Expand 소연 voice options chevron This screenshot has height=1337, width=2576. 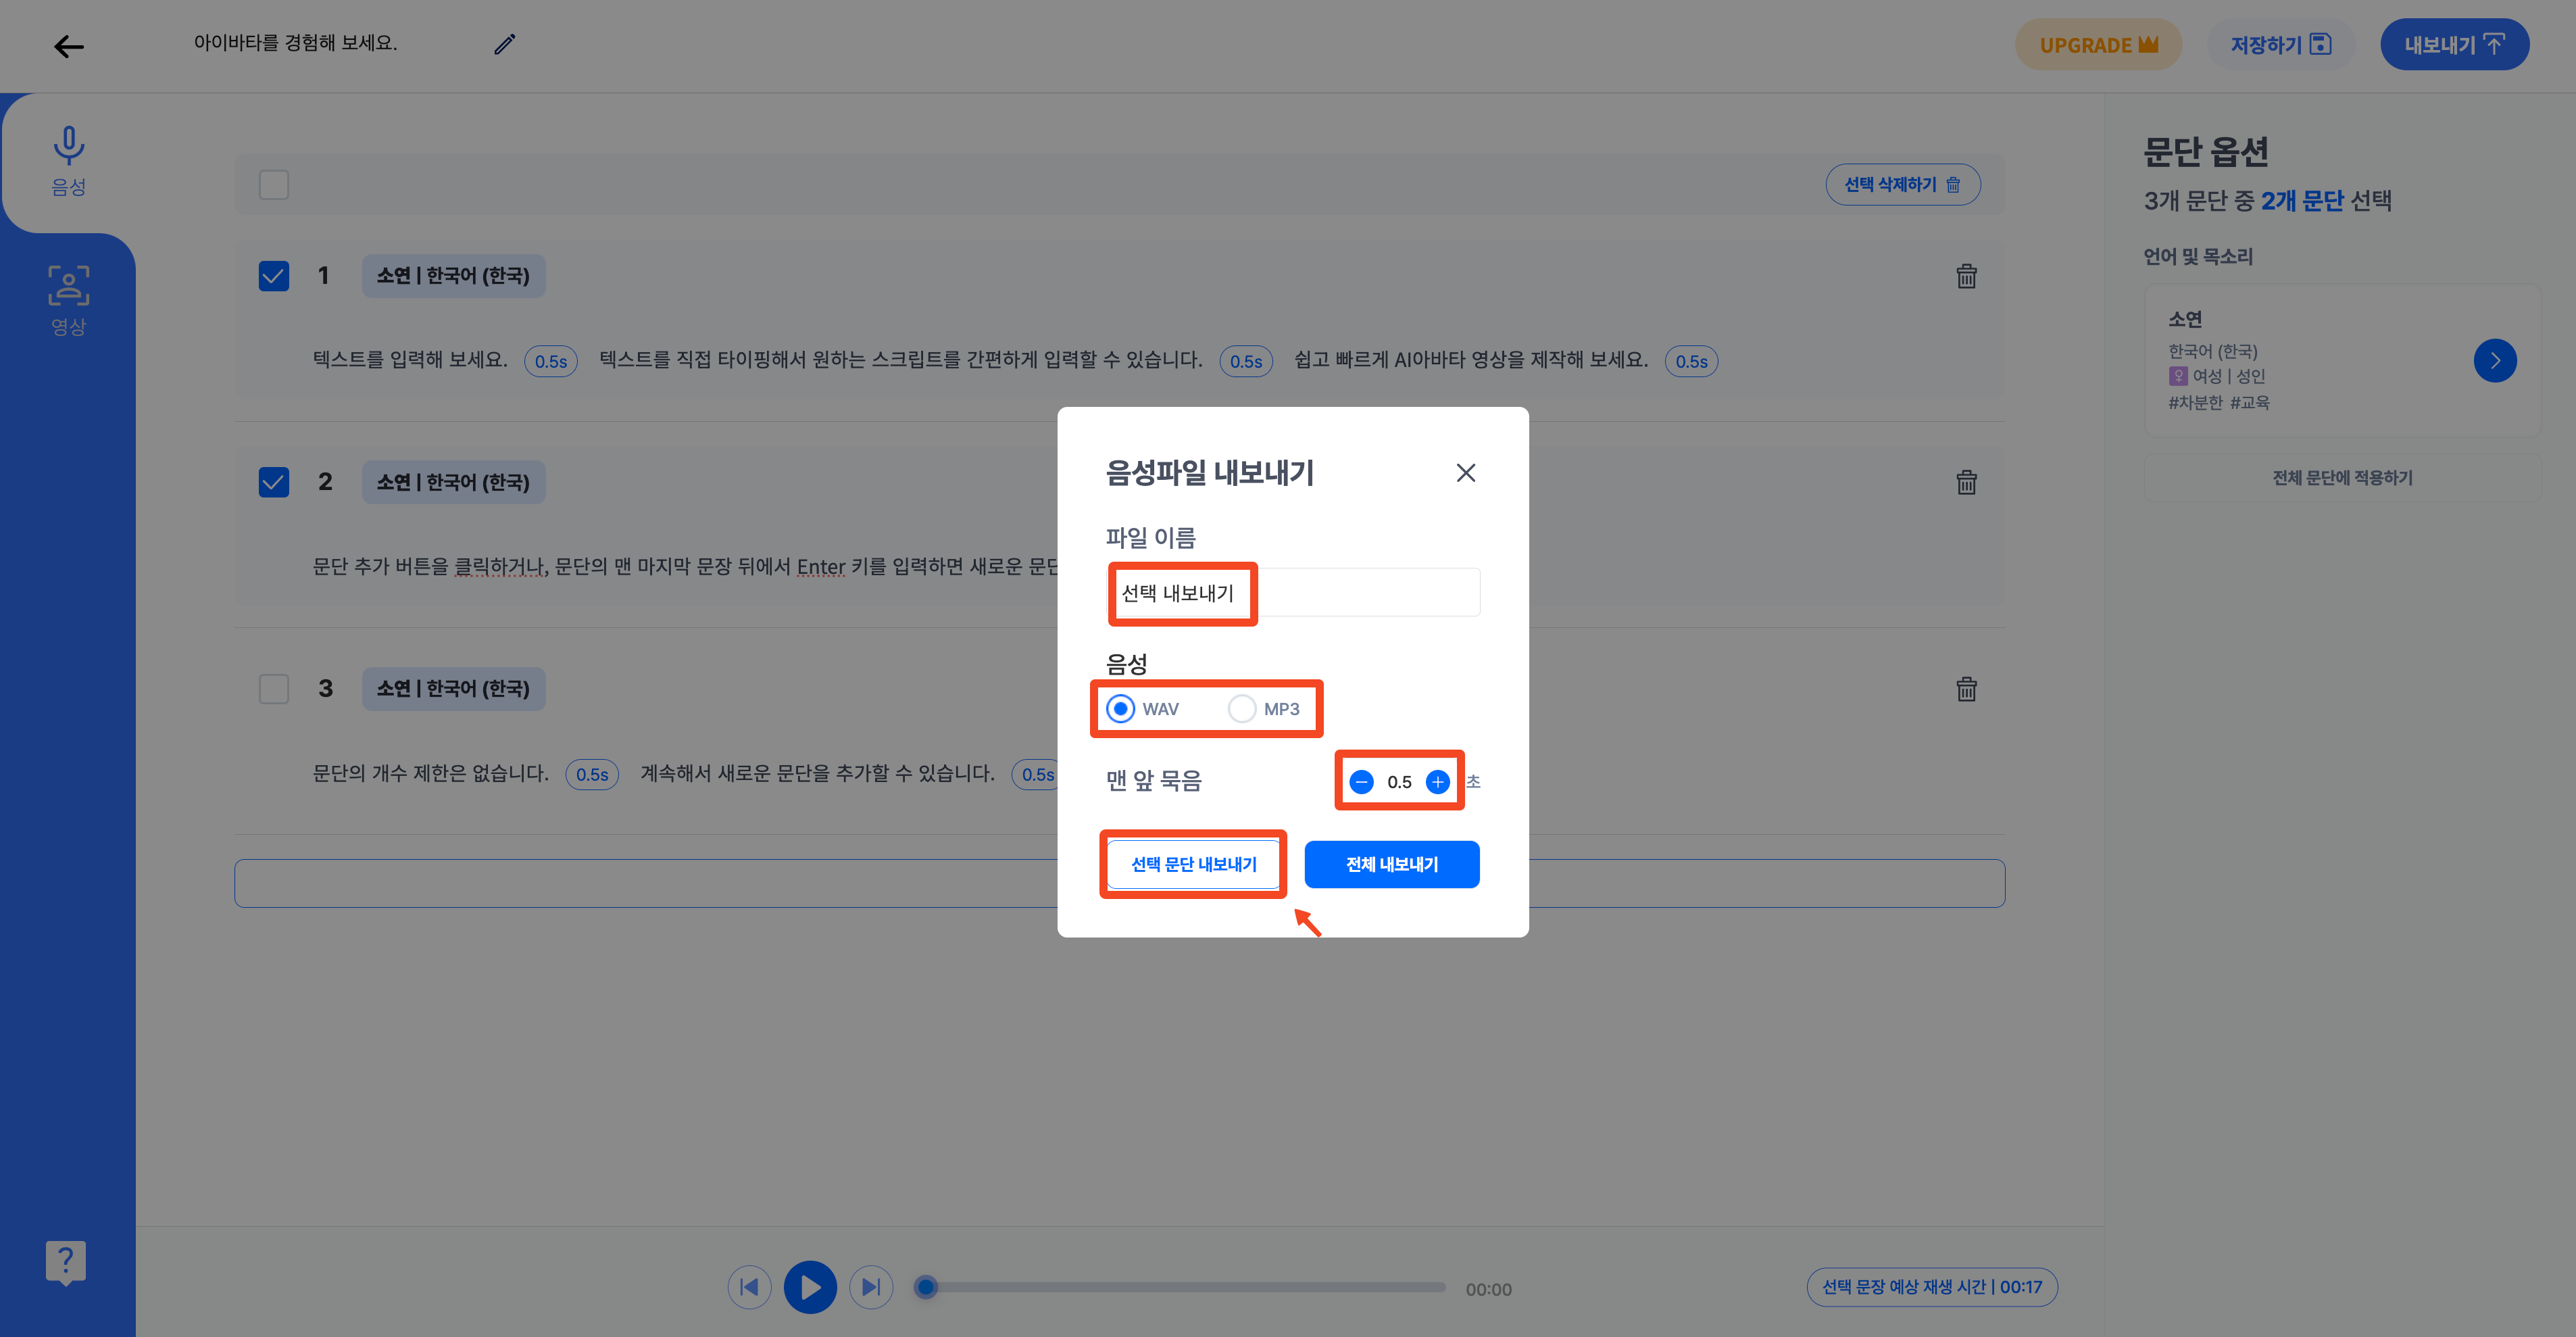[x=2494, y=361]
